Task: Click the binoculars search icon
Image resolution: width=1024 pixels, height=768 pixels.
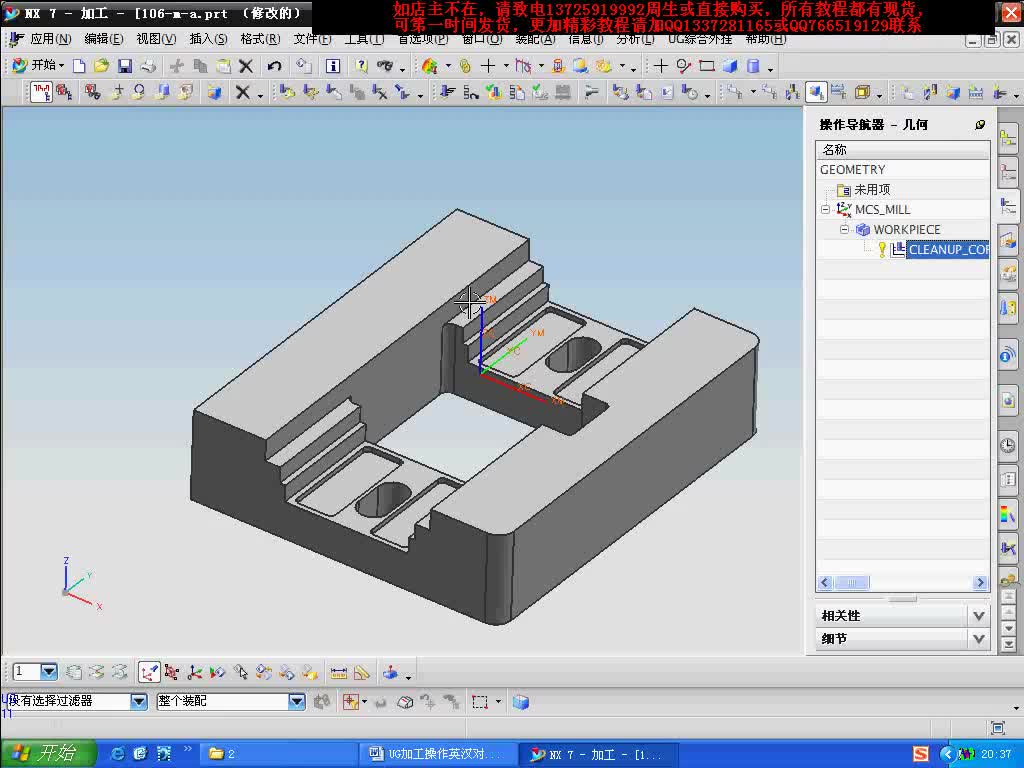Action: pyautogui.click(x=385, y=66)
